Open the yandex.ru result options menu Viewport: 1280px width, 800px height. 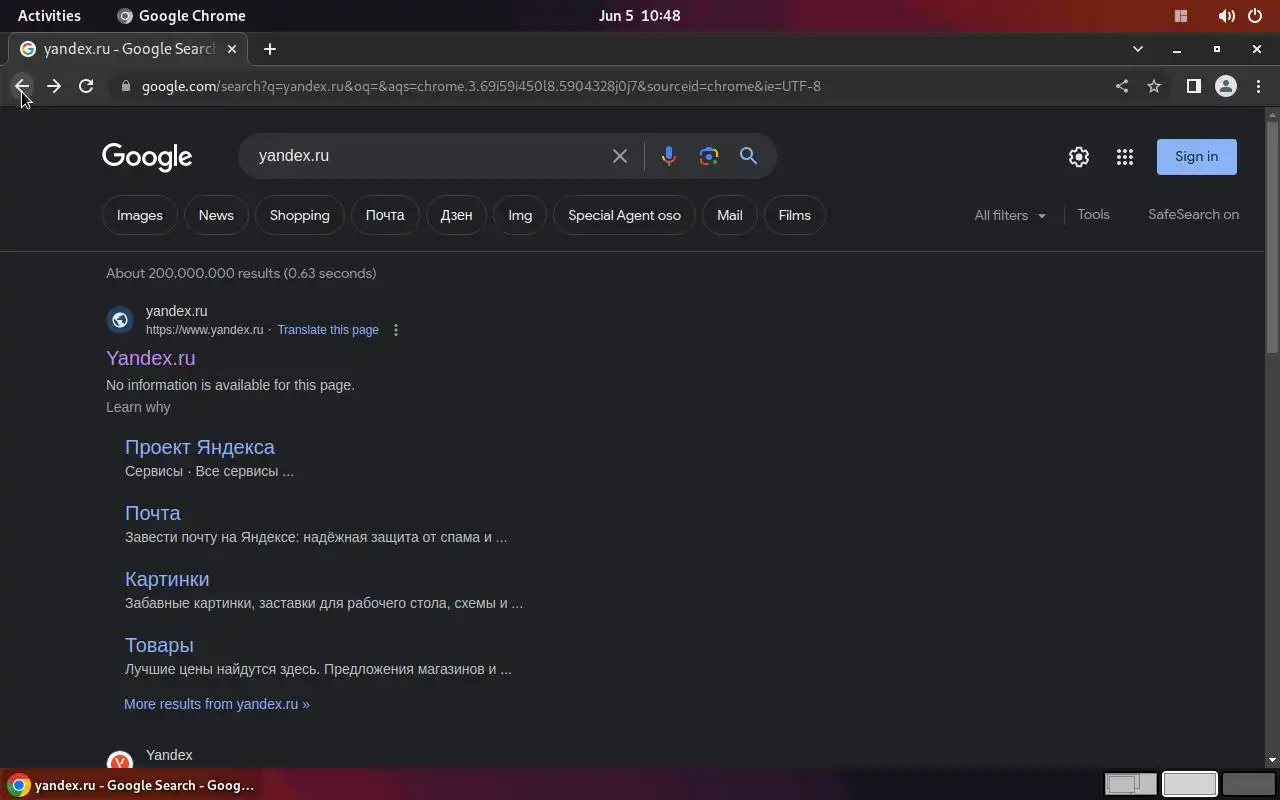click(x=396, y=330)
